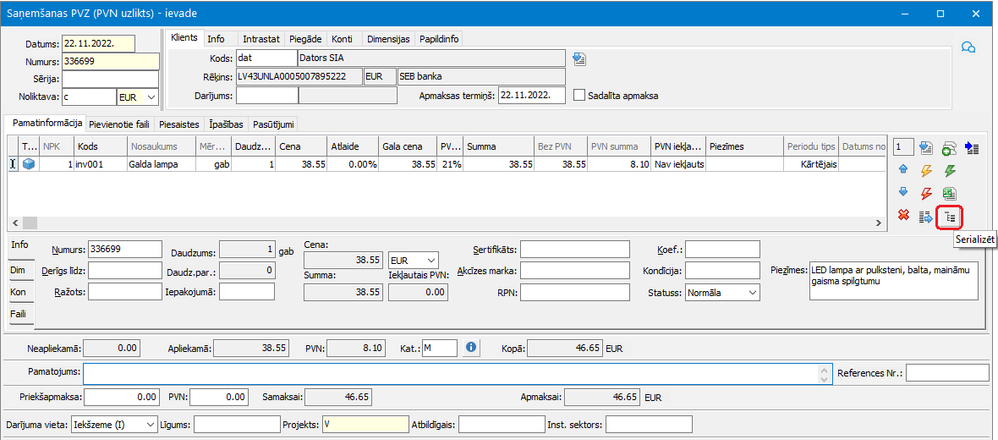This screenshot has height=440, width=998.
Task: Click the yellow lightning bolt icon
Action: pos(925,170)
